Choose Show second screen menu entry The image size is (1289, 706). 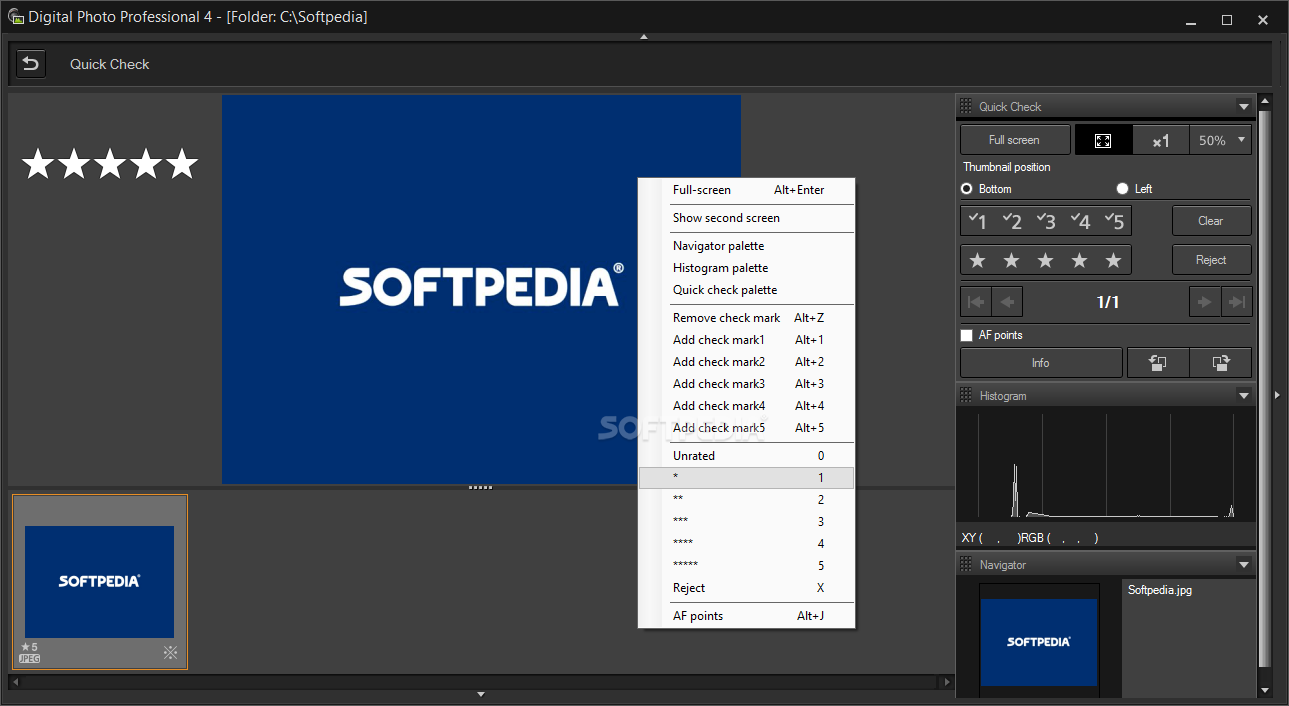[x=747, y=218]
